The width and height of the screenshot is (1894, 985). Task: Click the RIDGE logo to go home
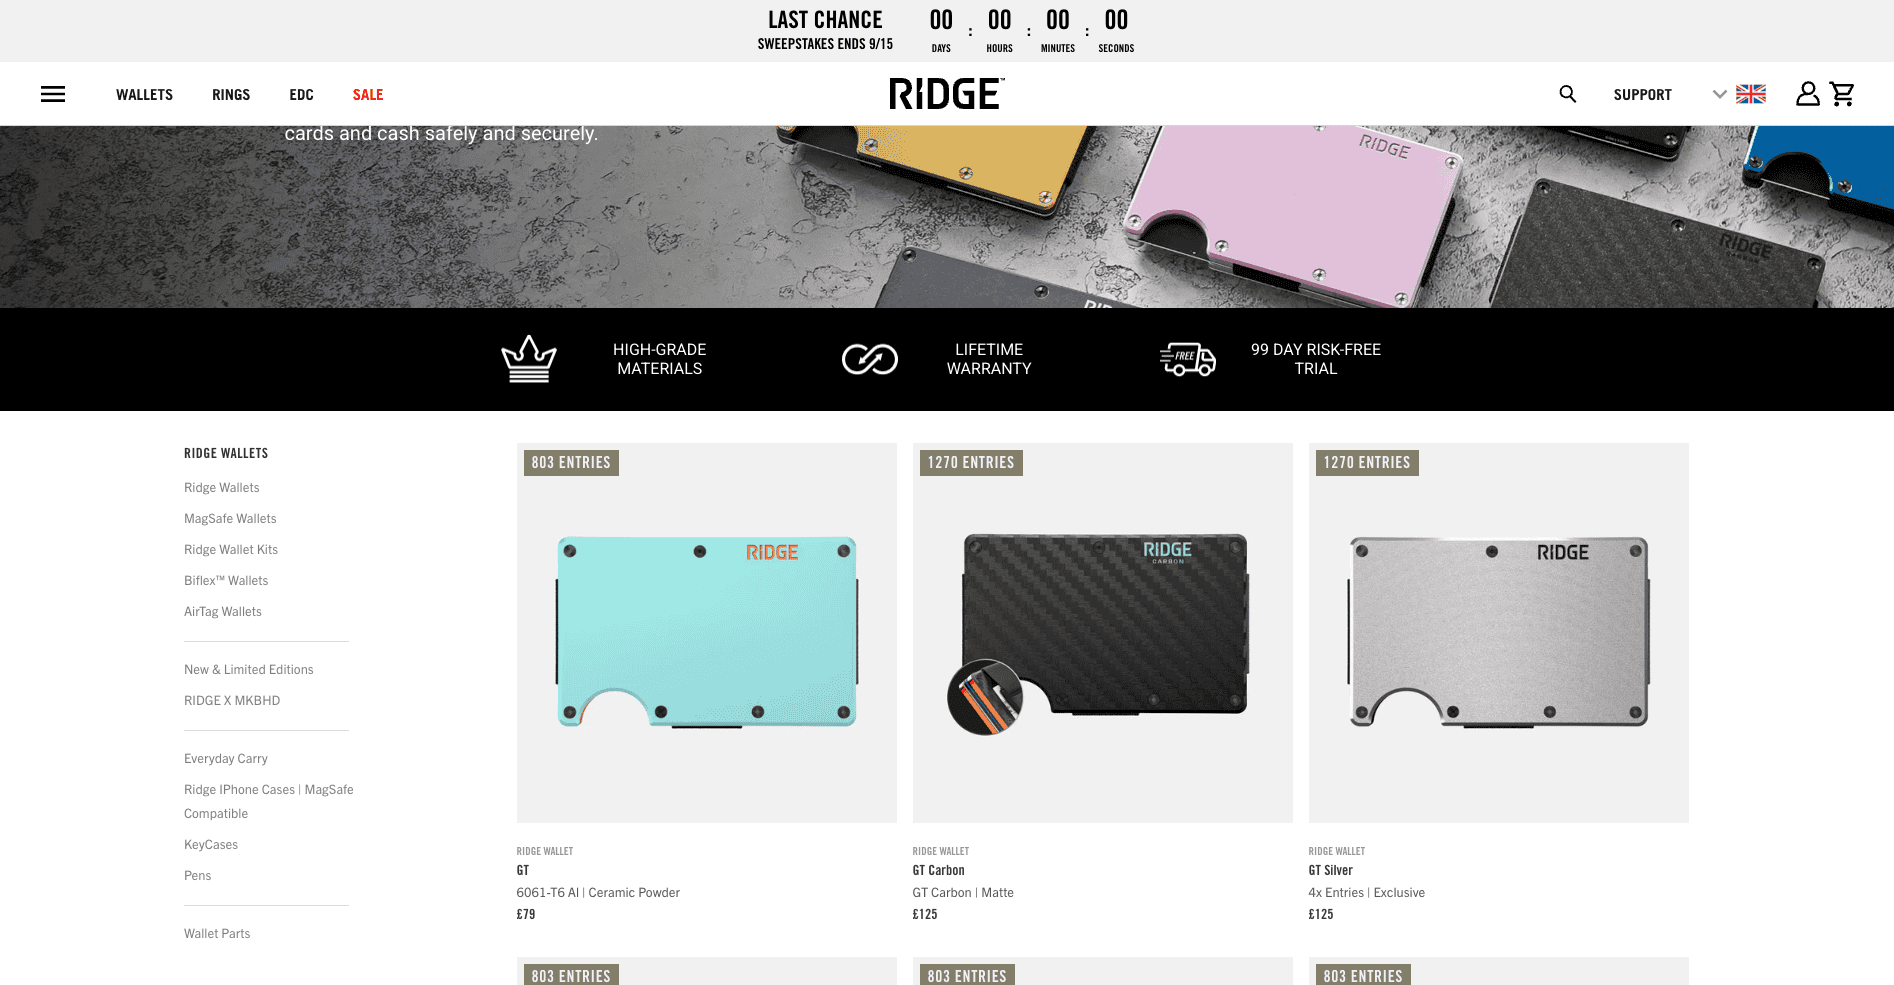pyautogui.click(x=946, y=94)
